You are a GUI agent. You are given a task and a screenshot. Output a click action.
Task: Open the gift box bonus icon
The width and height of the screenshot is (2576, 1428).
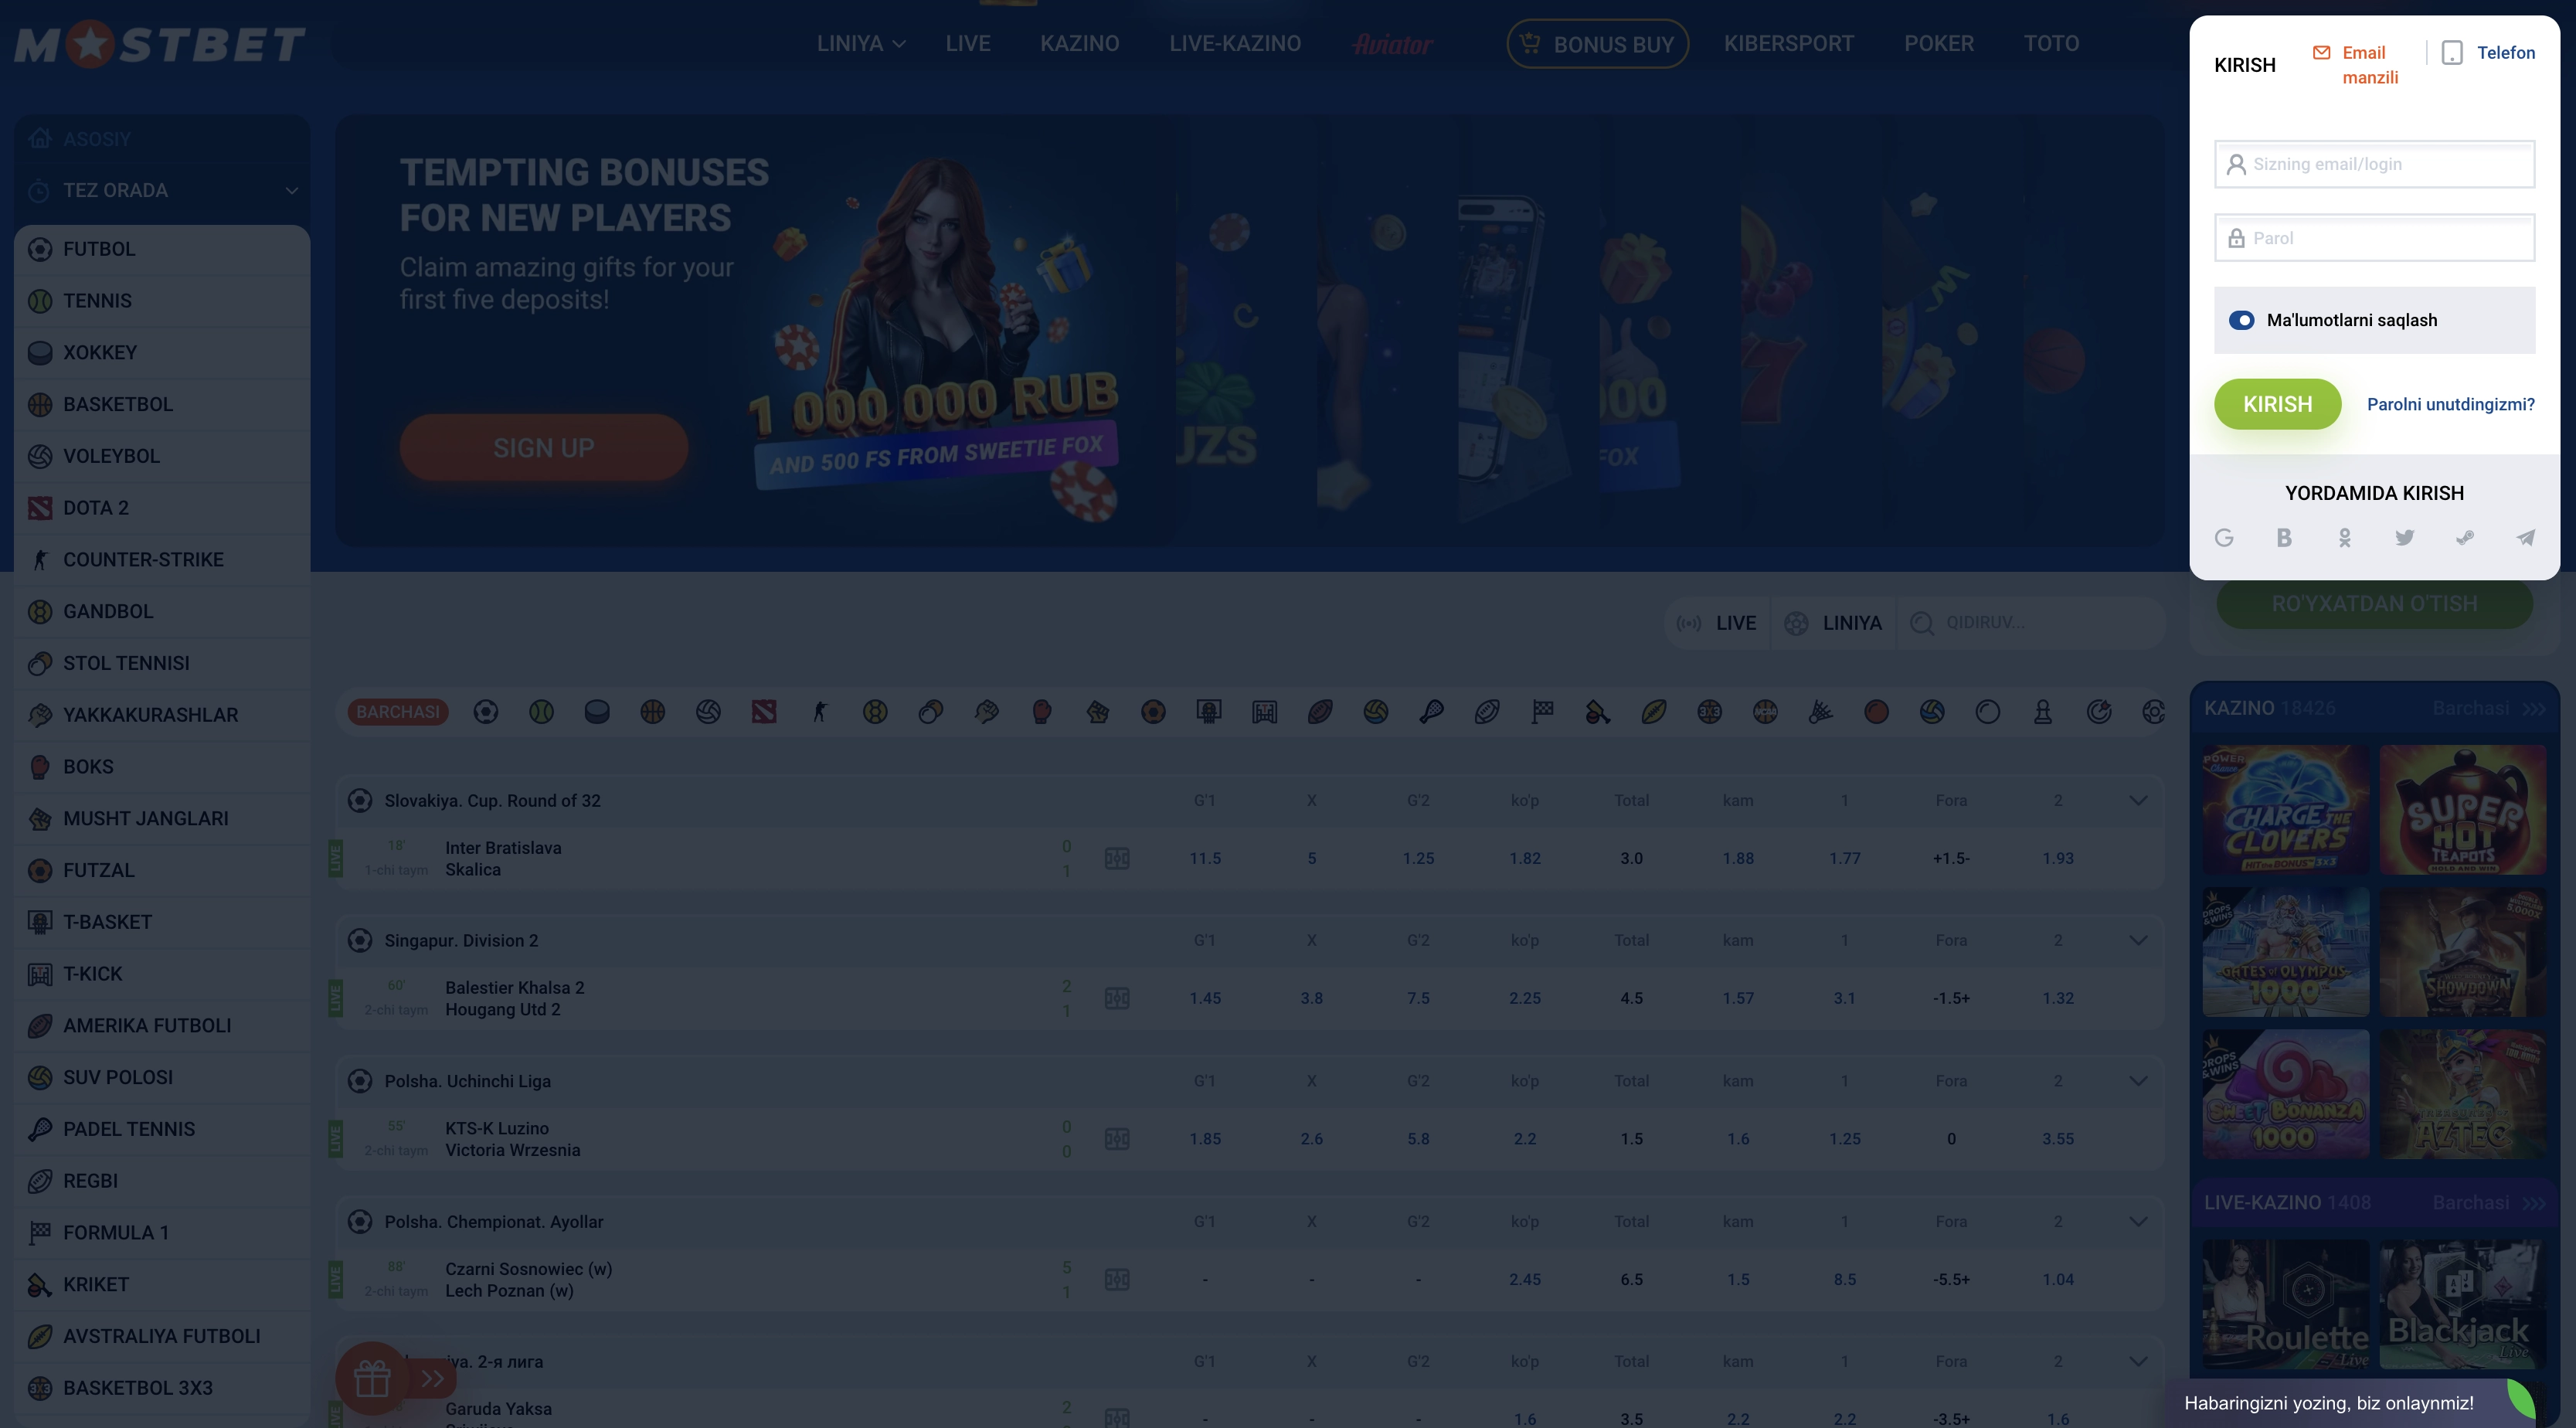tap(372, 1378)
